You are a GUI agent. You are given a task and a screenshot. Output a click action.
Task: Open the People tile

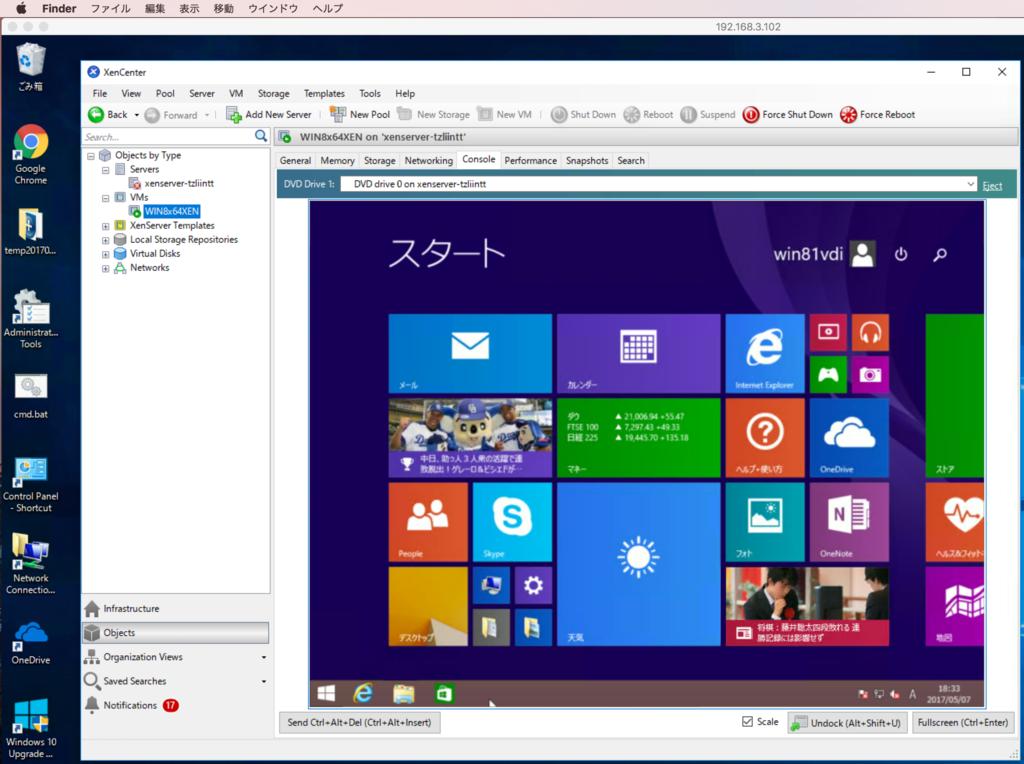click(x=428, y=522)
